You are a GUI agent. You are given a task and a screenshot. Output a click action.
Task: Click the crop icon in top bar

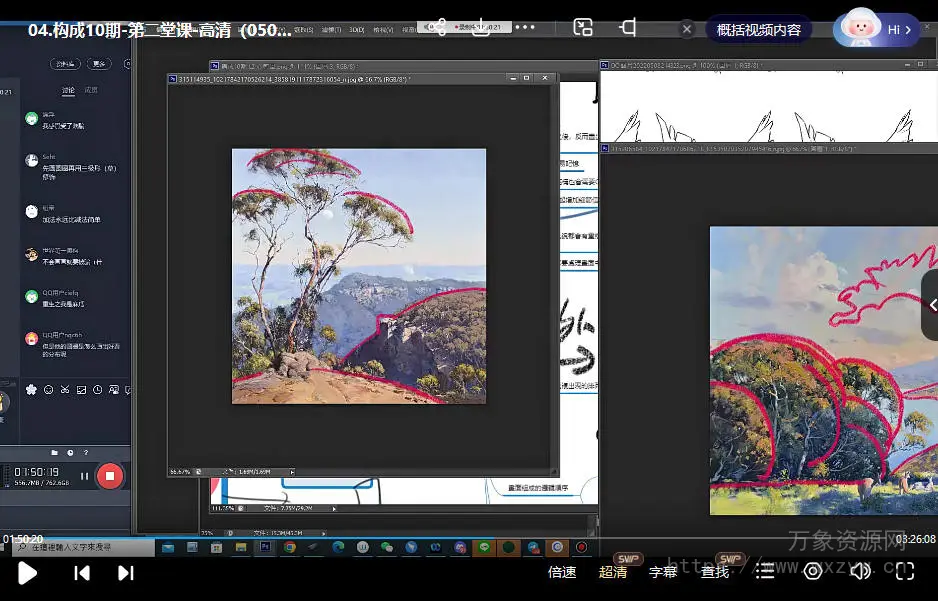click(x=628, y=27)
